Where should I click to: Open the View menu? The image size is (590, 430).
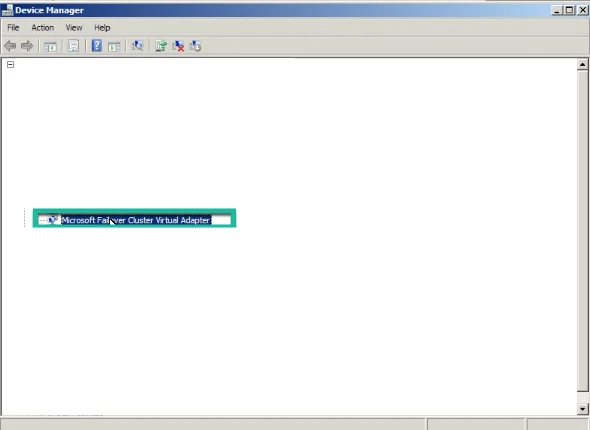tap(74, 28)
